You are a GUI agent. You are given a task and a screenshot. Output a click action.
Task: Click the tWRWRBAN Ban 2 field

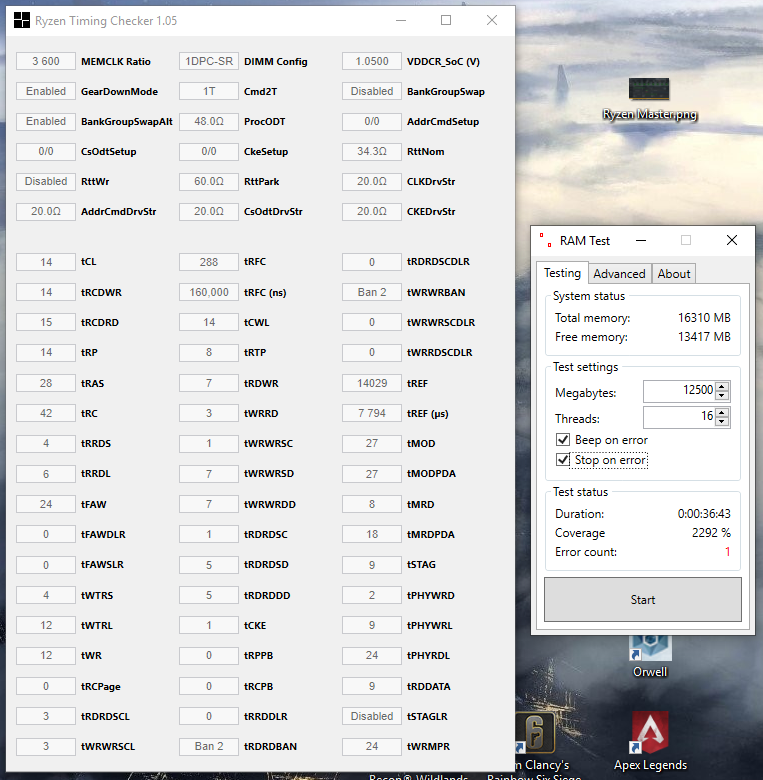pyautogui.click(x=372, y=292)
